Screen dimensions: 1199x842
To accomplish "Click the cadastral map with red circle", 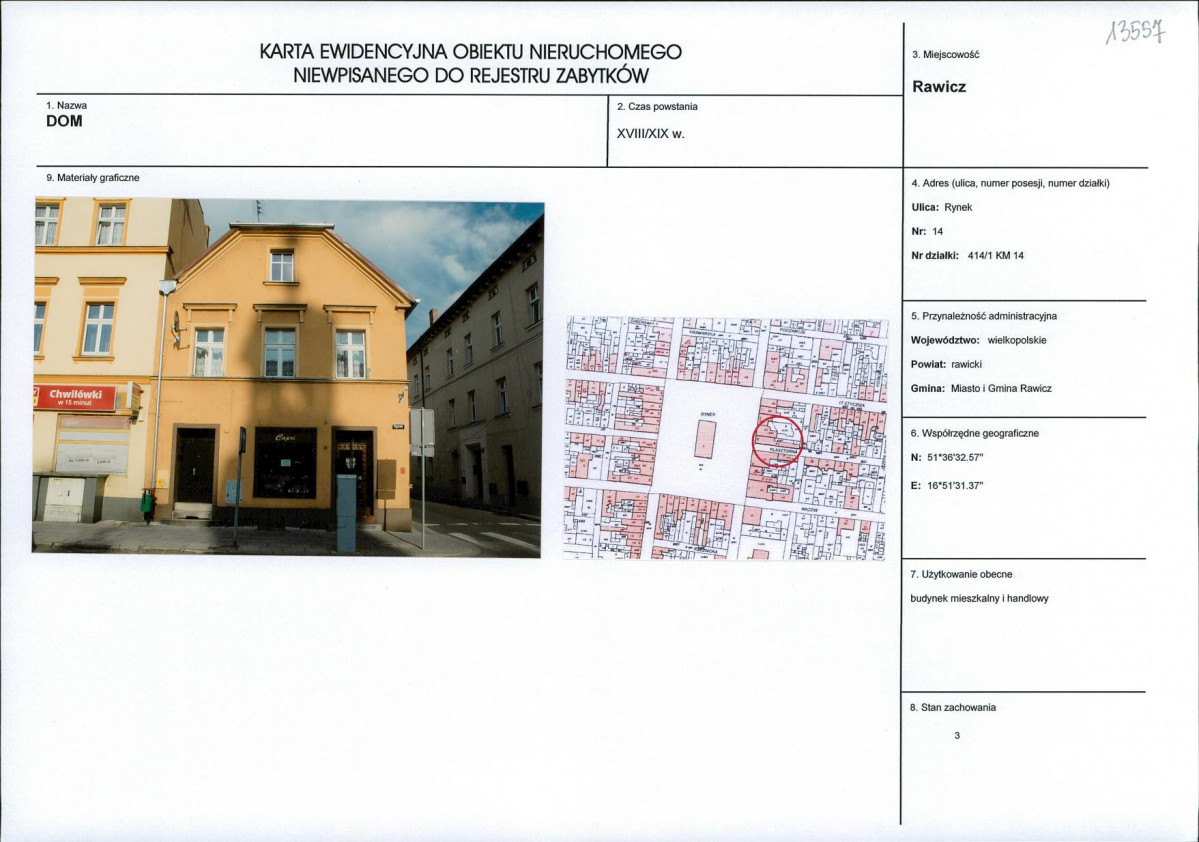I will [726, 438].
